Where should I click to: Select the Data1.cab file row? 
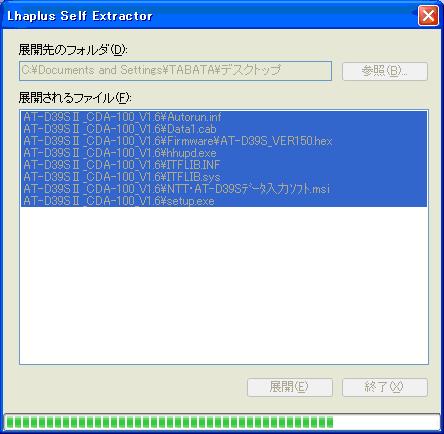point(224,129)
